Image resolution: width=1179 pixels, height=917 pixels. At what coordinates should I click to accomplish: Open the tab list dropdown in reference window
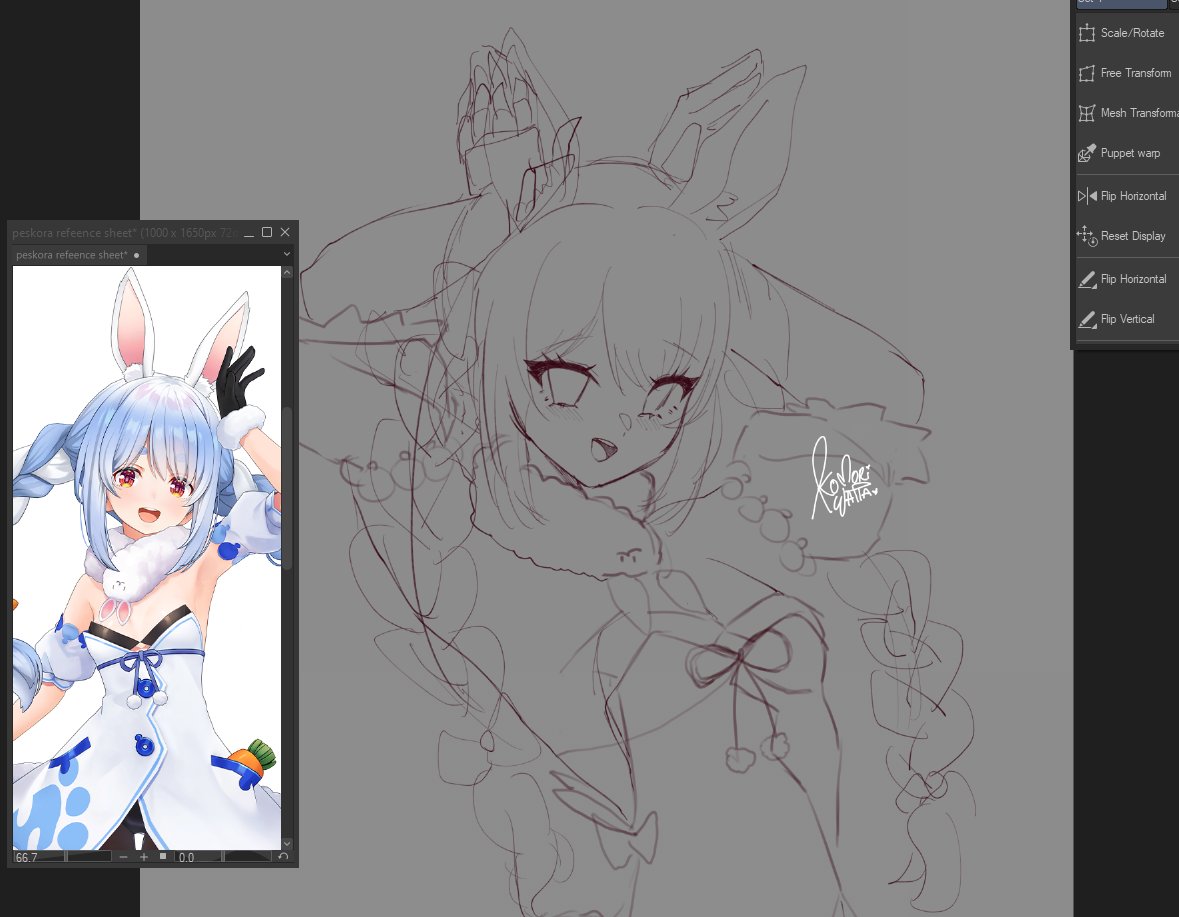pyautogui.click(x=286, y=254)
